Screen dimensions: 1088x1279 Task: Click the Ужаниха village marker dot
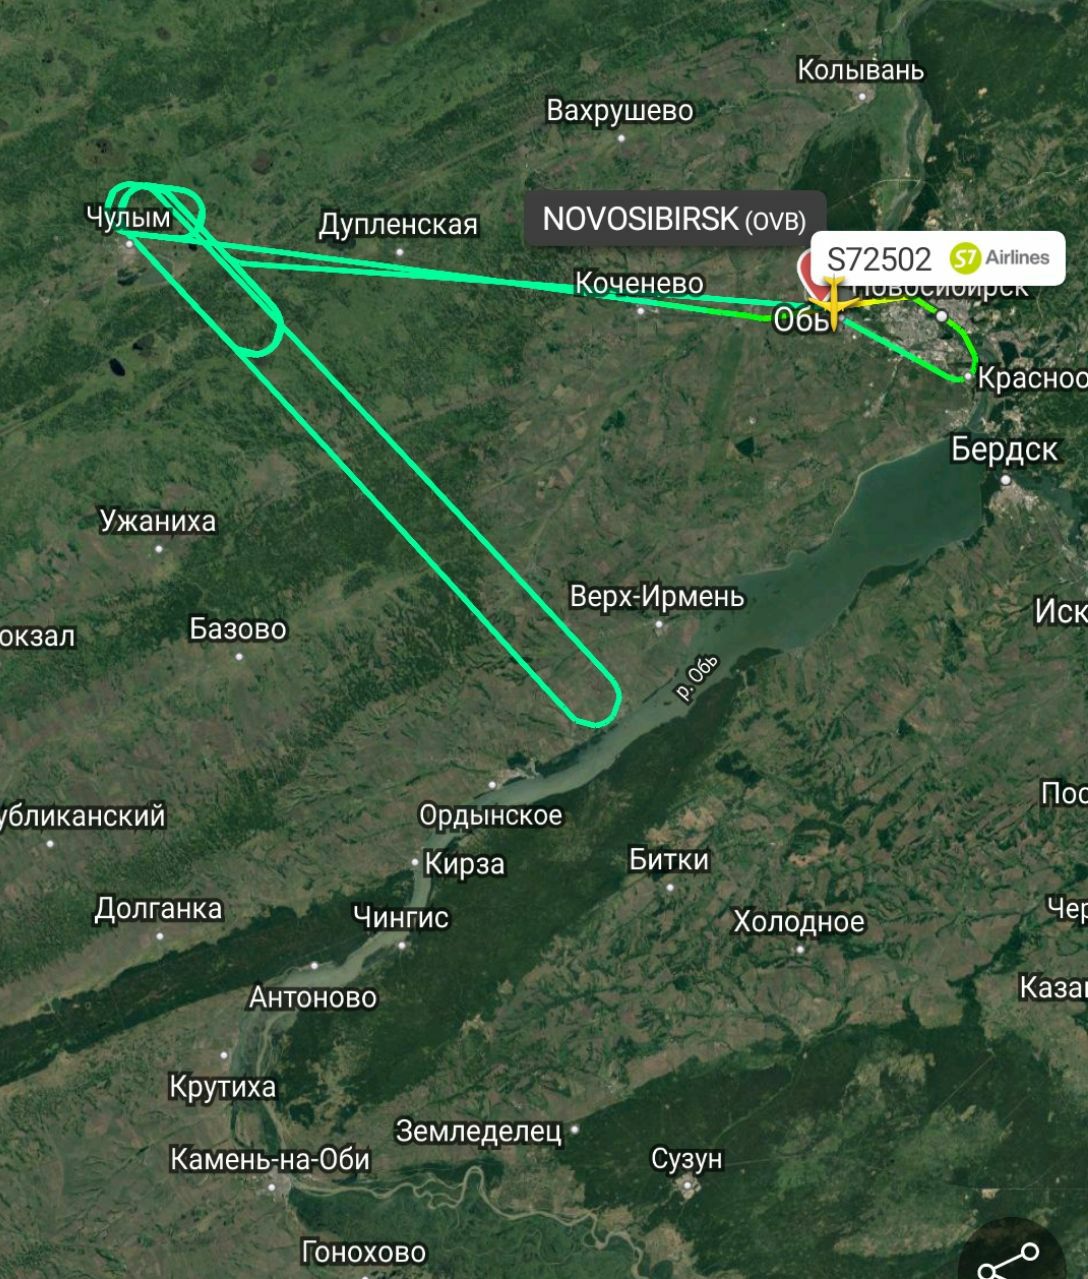[159, 548]
